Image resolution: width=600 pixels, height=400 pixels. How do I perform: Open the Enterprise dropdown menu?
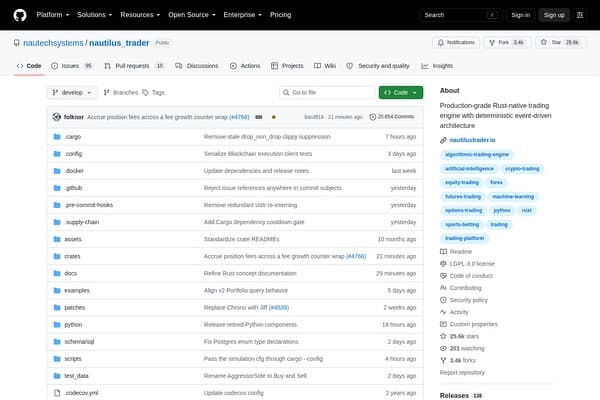(x=243, y=15)
